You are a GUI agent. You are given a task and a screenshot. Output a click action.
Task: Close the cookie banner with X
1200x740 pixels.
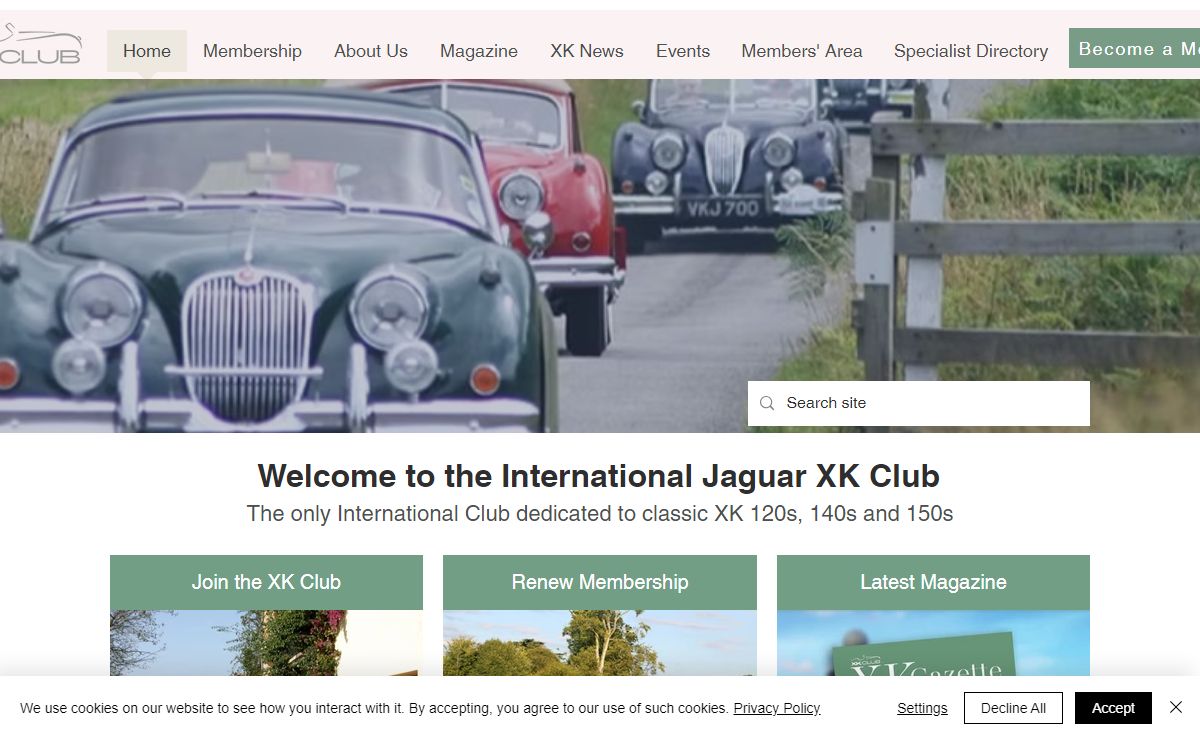tap(1176, 707)
